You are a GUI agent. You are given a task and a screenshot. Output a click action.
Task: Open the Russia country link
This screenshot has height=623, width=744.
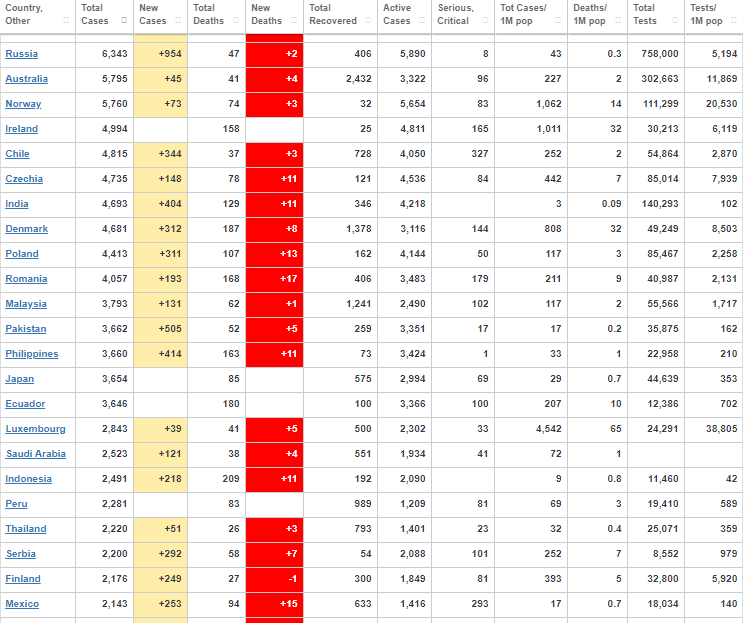tap(21, 54)
